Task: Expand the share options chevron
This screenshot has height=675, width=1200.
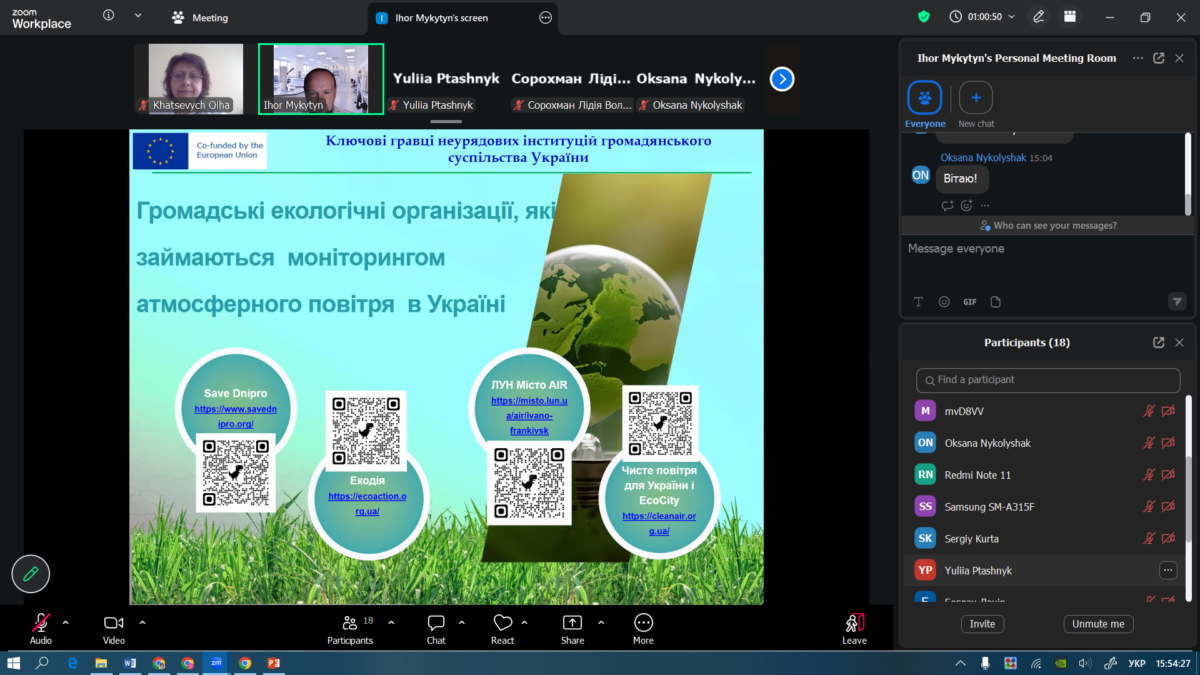Action: pos(601,623)
